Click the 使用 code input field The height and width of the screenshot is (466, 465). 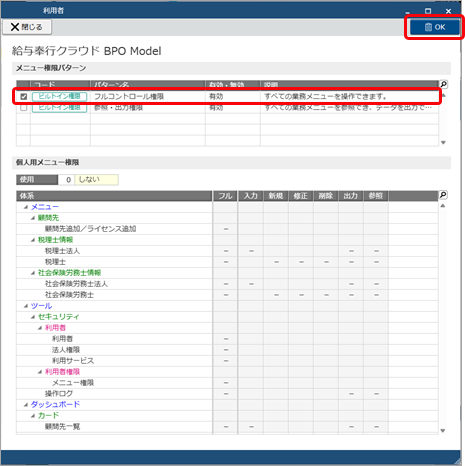tap(66, 180)
